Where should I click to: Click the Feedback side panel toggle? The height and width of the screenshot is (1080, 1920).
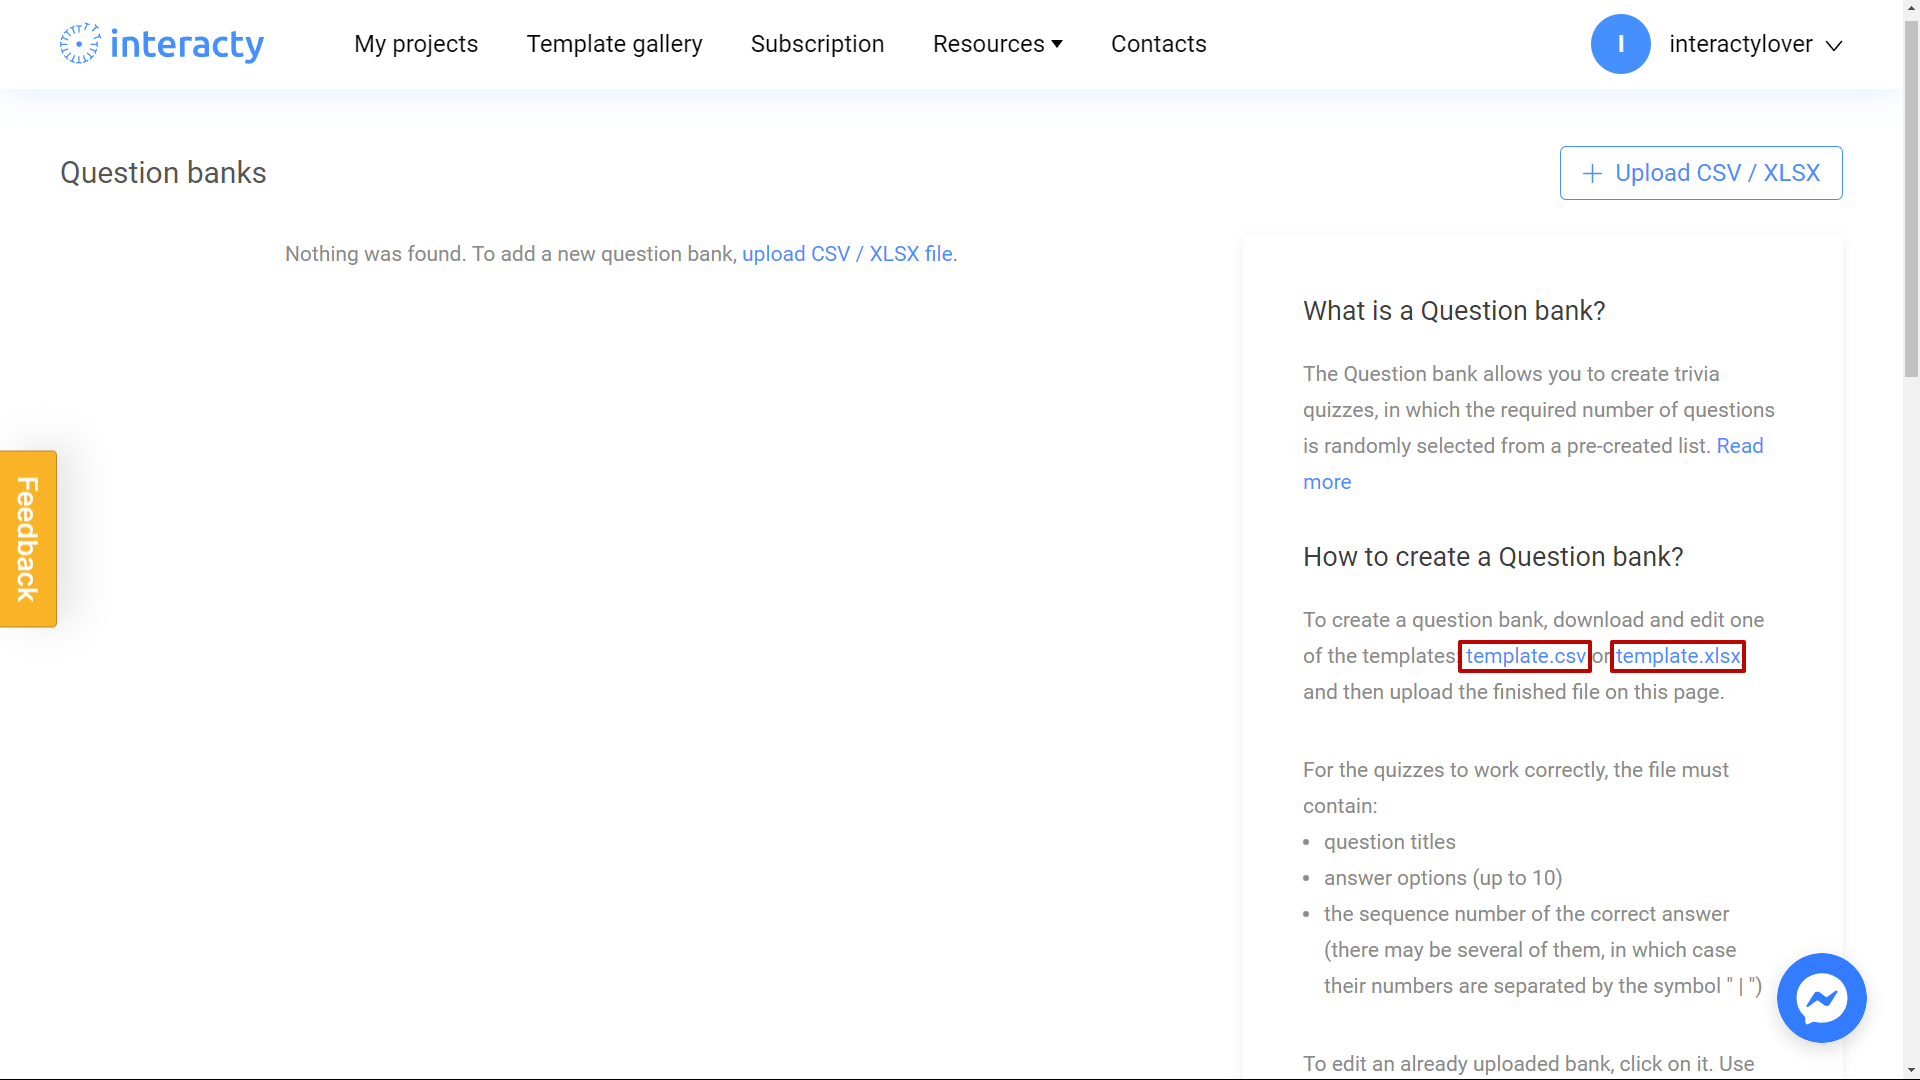[x=29, y=539]
